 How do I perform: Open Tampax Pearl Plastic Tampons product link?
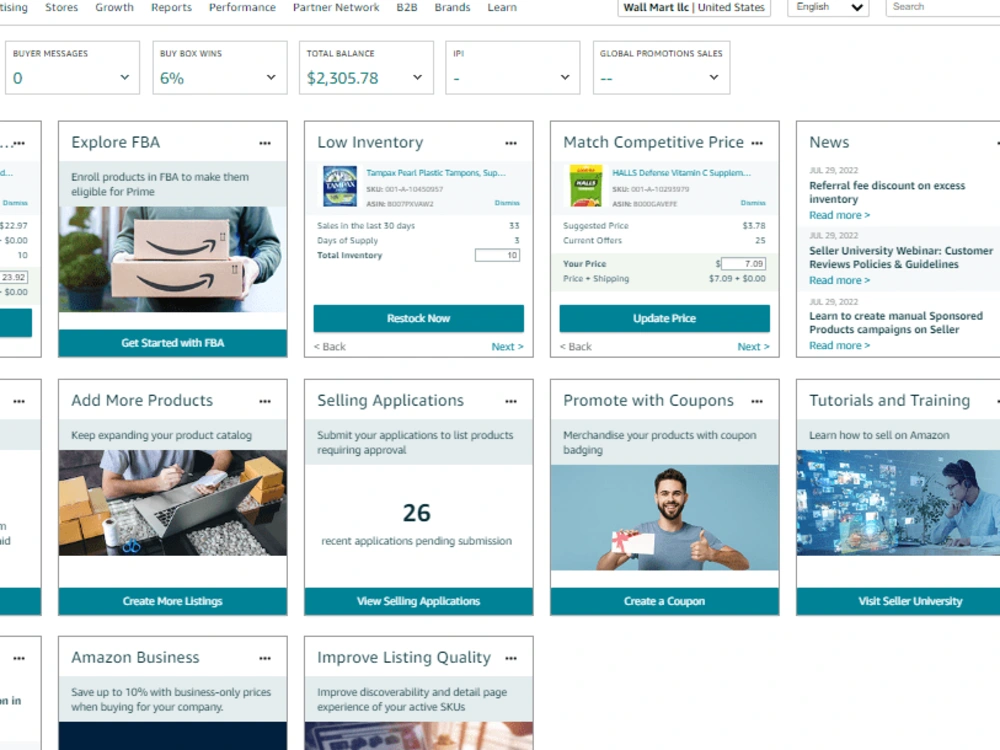(x=436, y=173)
